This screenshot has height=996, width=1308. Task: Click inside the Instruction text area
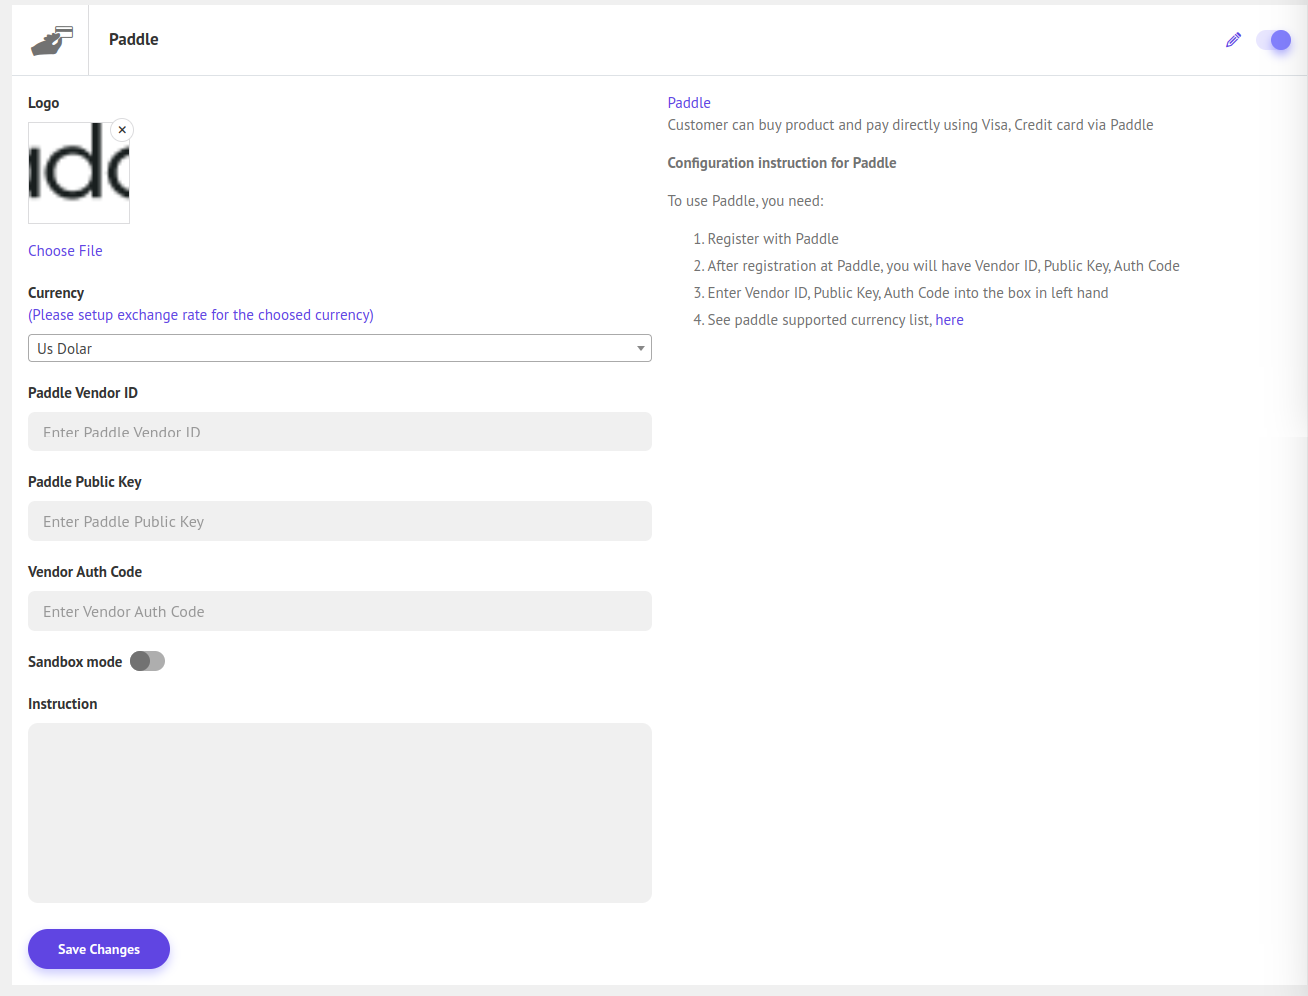tap(340, 812)
